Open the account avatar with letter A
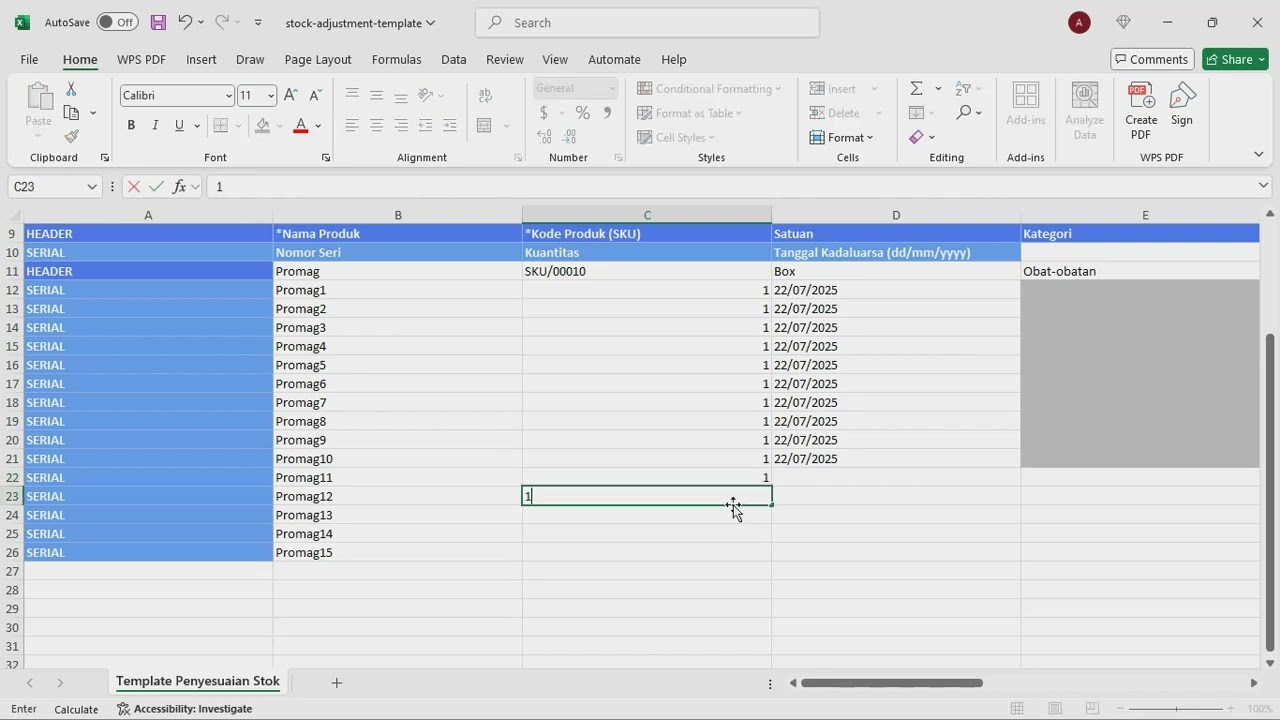1280x720 pixels. (1079, 23)
